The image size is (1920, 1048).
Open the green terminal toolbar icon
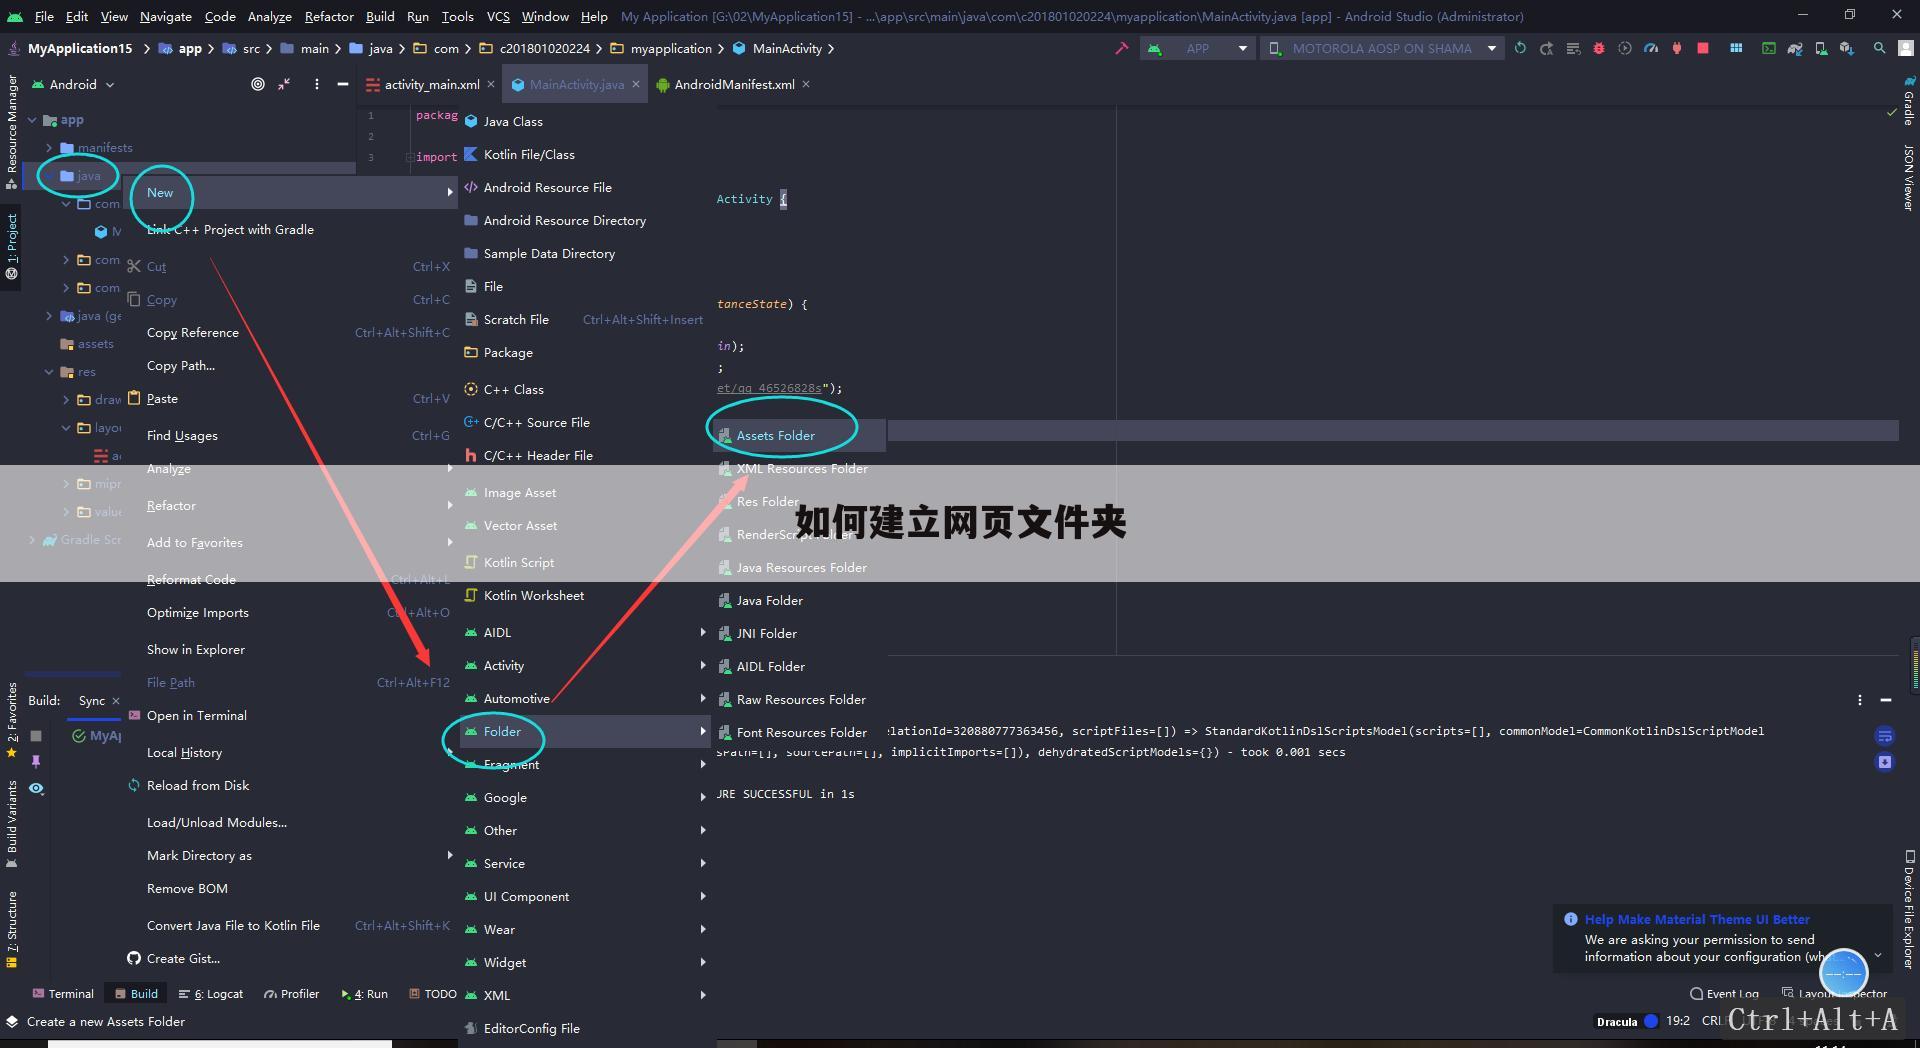[1769, 48]
